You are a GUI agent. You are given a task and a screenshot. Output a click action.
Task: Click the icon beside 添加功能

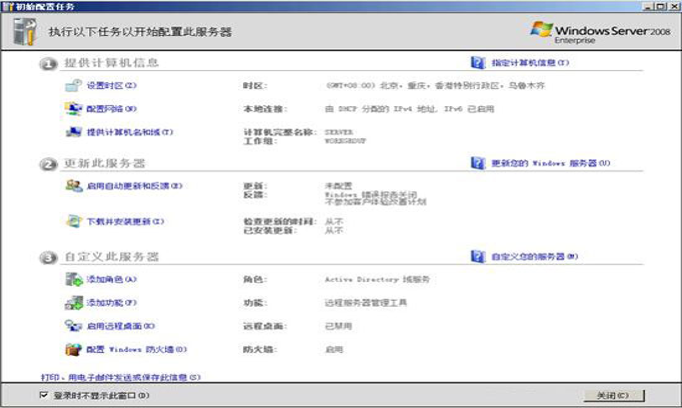pos(72,302)
